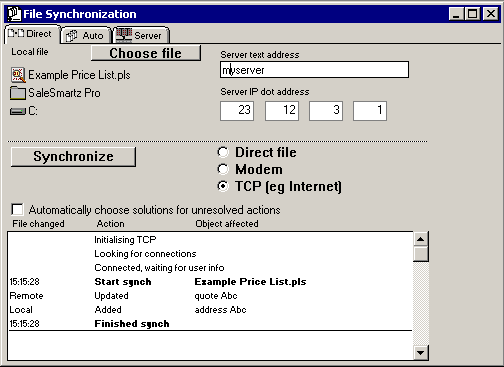Open the Server tab
The height and width of the screenshot is (367, 504).
click(x=141, y=35)
